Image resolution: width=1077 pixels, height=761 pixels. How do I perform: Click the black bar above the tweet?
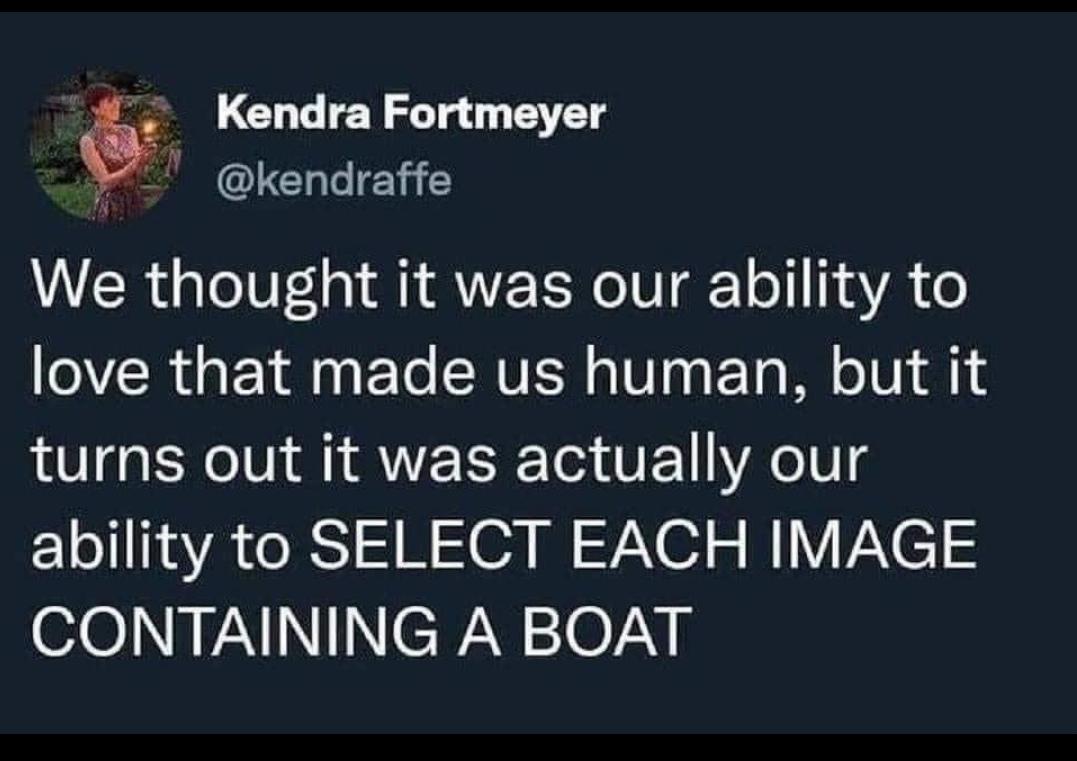click(x=538, y=6)
